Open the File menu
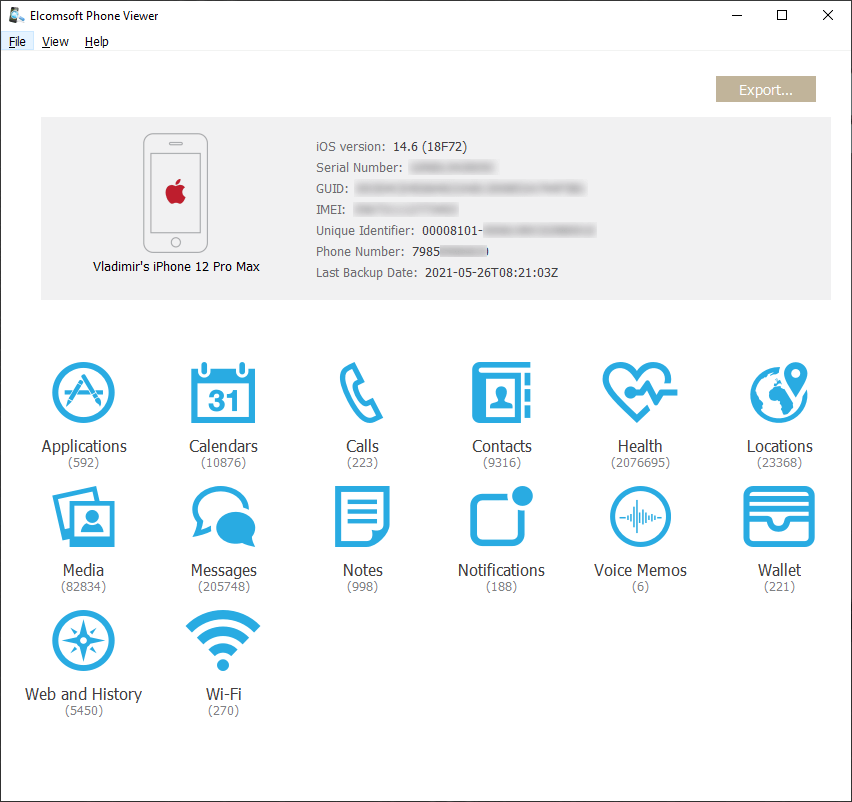The width and height of the screenshot is (852, 802). point(17,41)
